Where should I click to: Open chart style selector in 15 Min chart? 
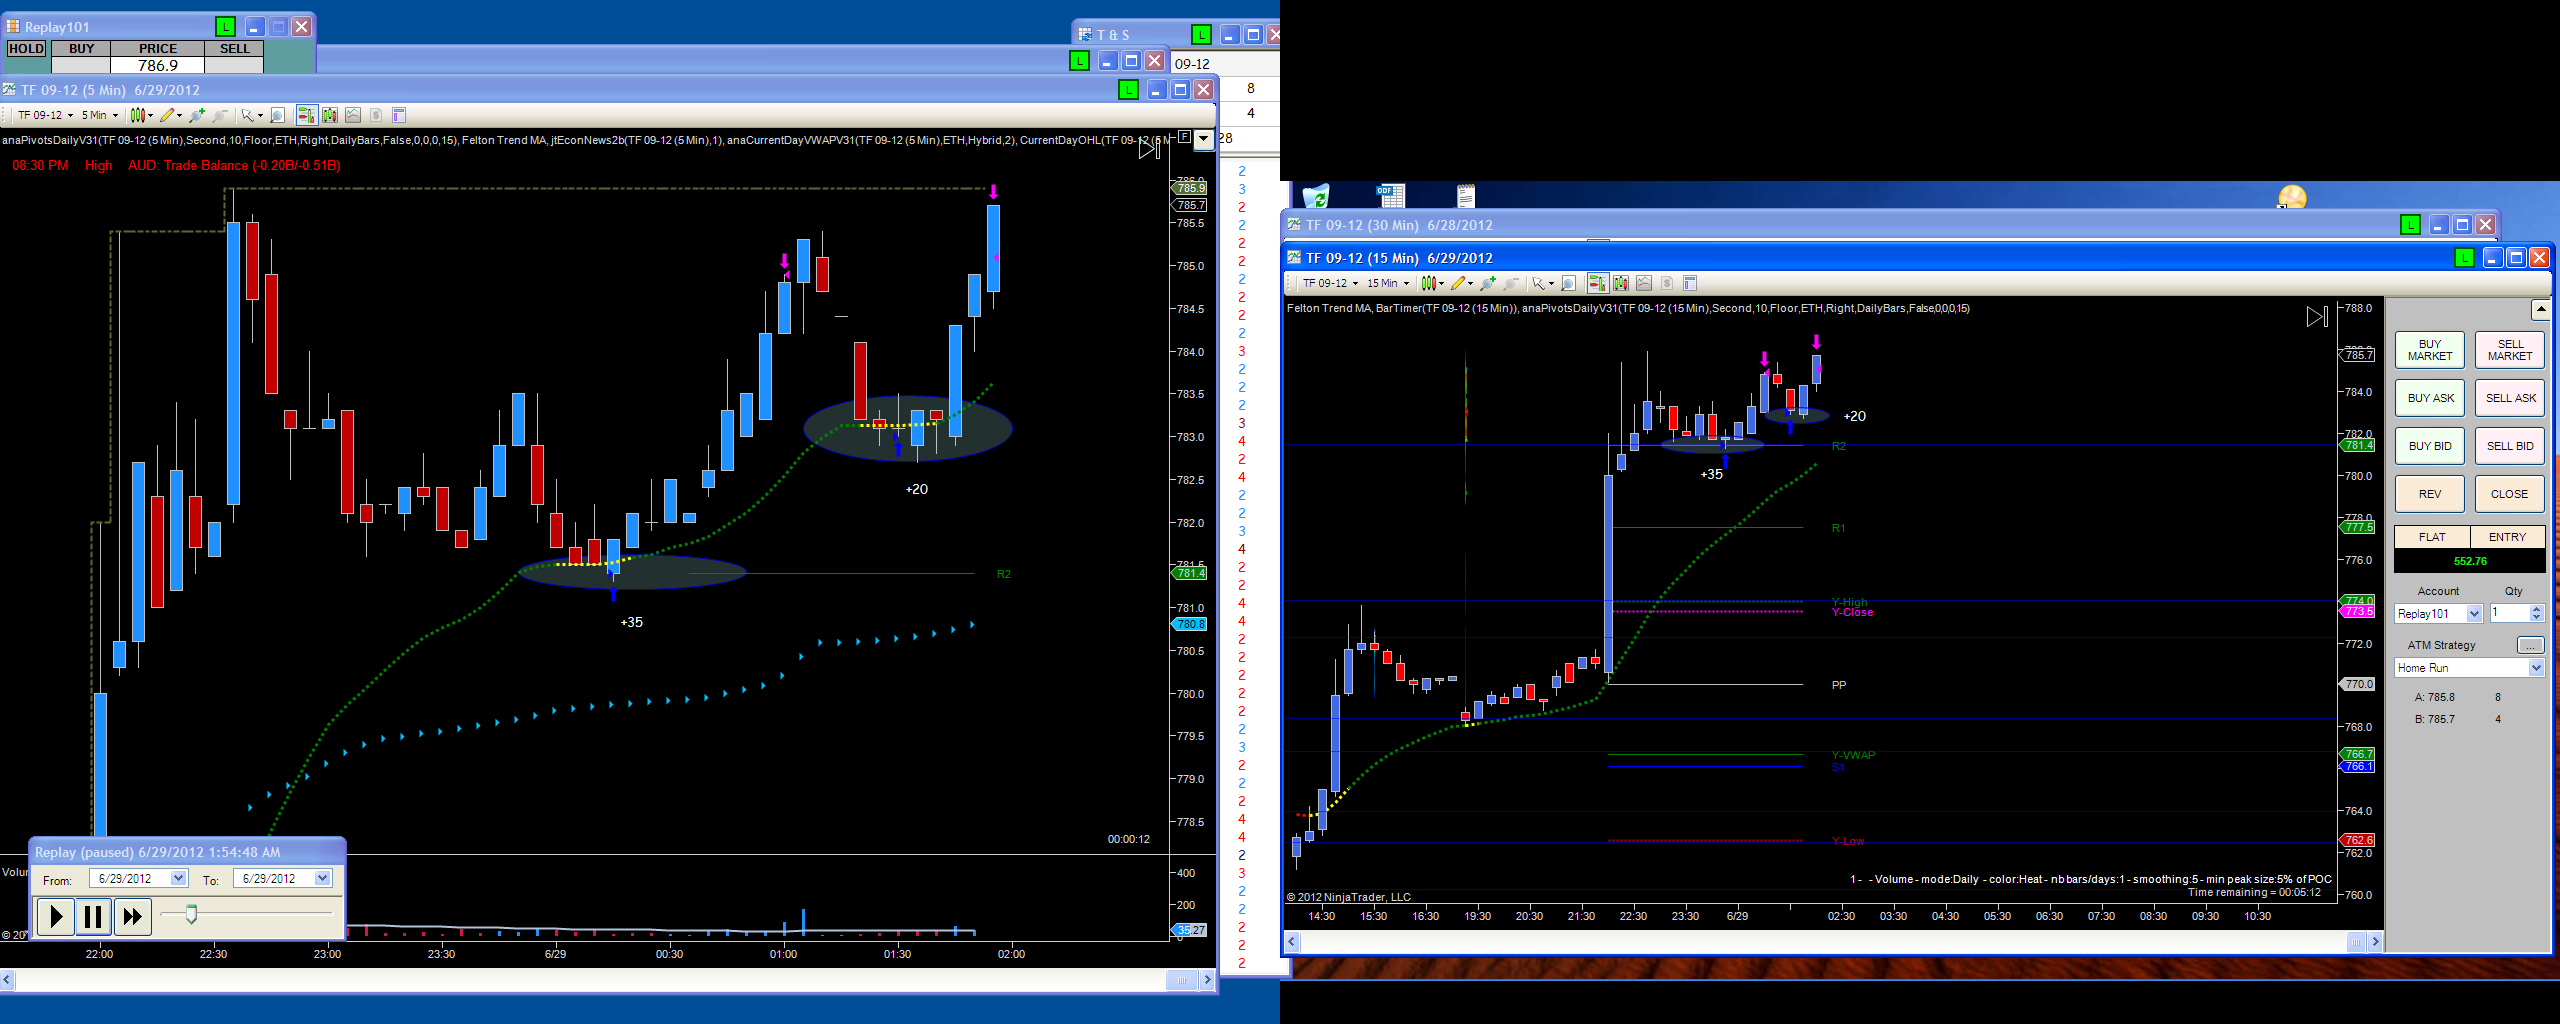[1432, 283]
